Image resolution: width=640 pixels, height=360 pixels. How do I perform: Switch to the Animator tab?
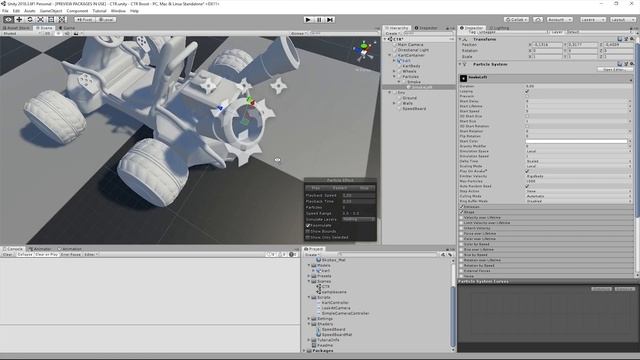pos(40,249)
